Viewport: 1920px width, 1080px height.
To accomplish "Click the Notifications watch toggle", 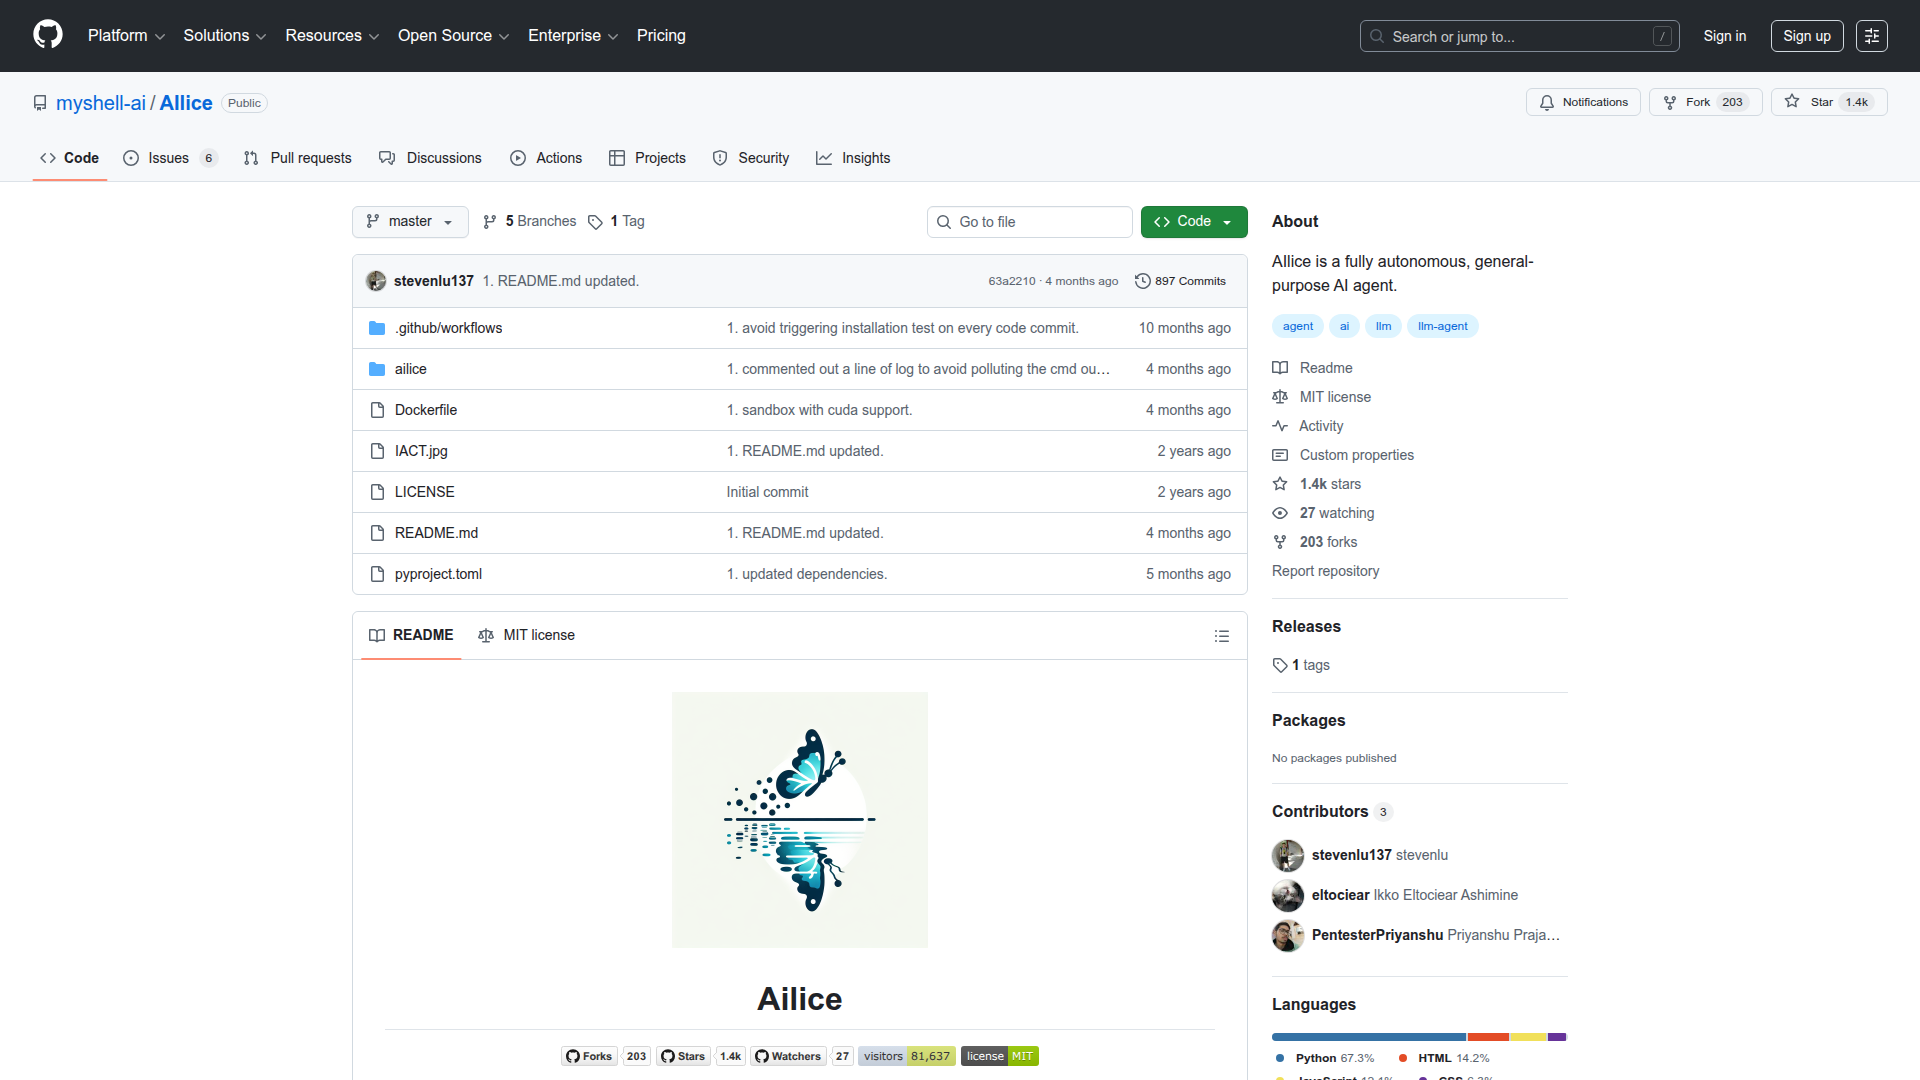I will (1583, 102).
